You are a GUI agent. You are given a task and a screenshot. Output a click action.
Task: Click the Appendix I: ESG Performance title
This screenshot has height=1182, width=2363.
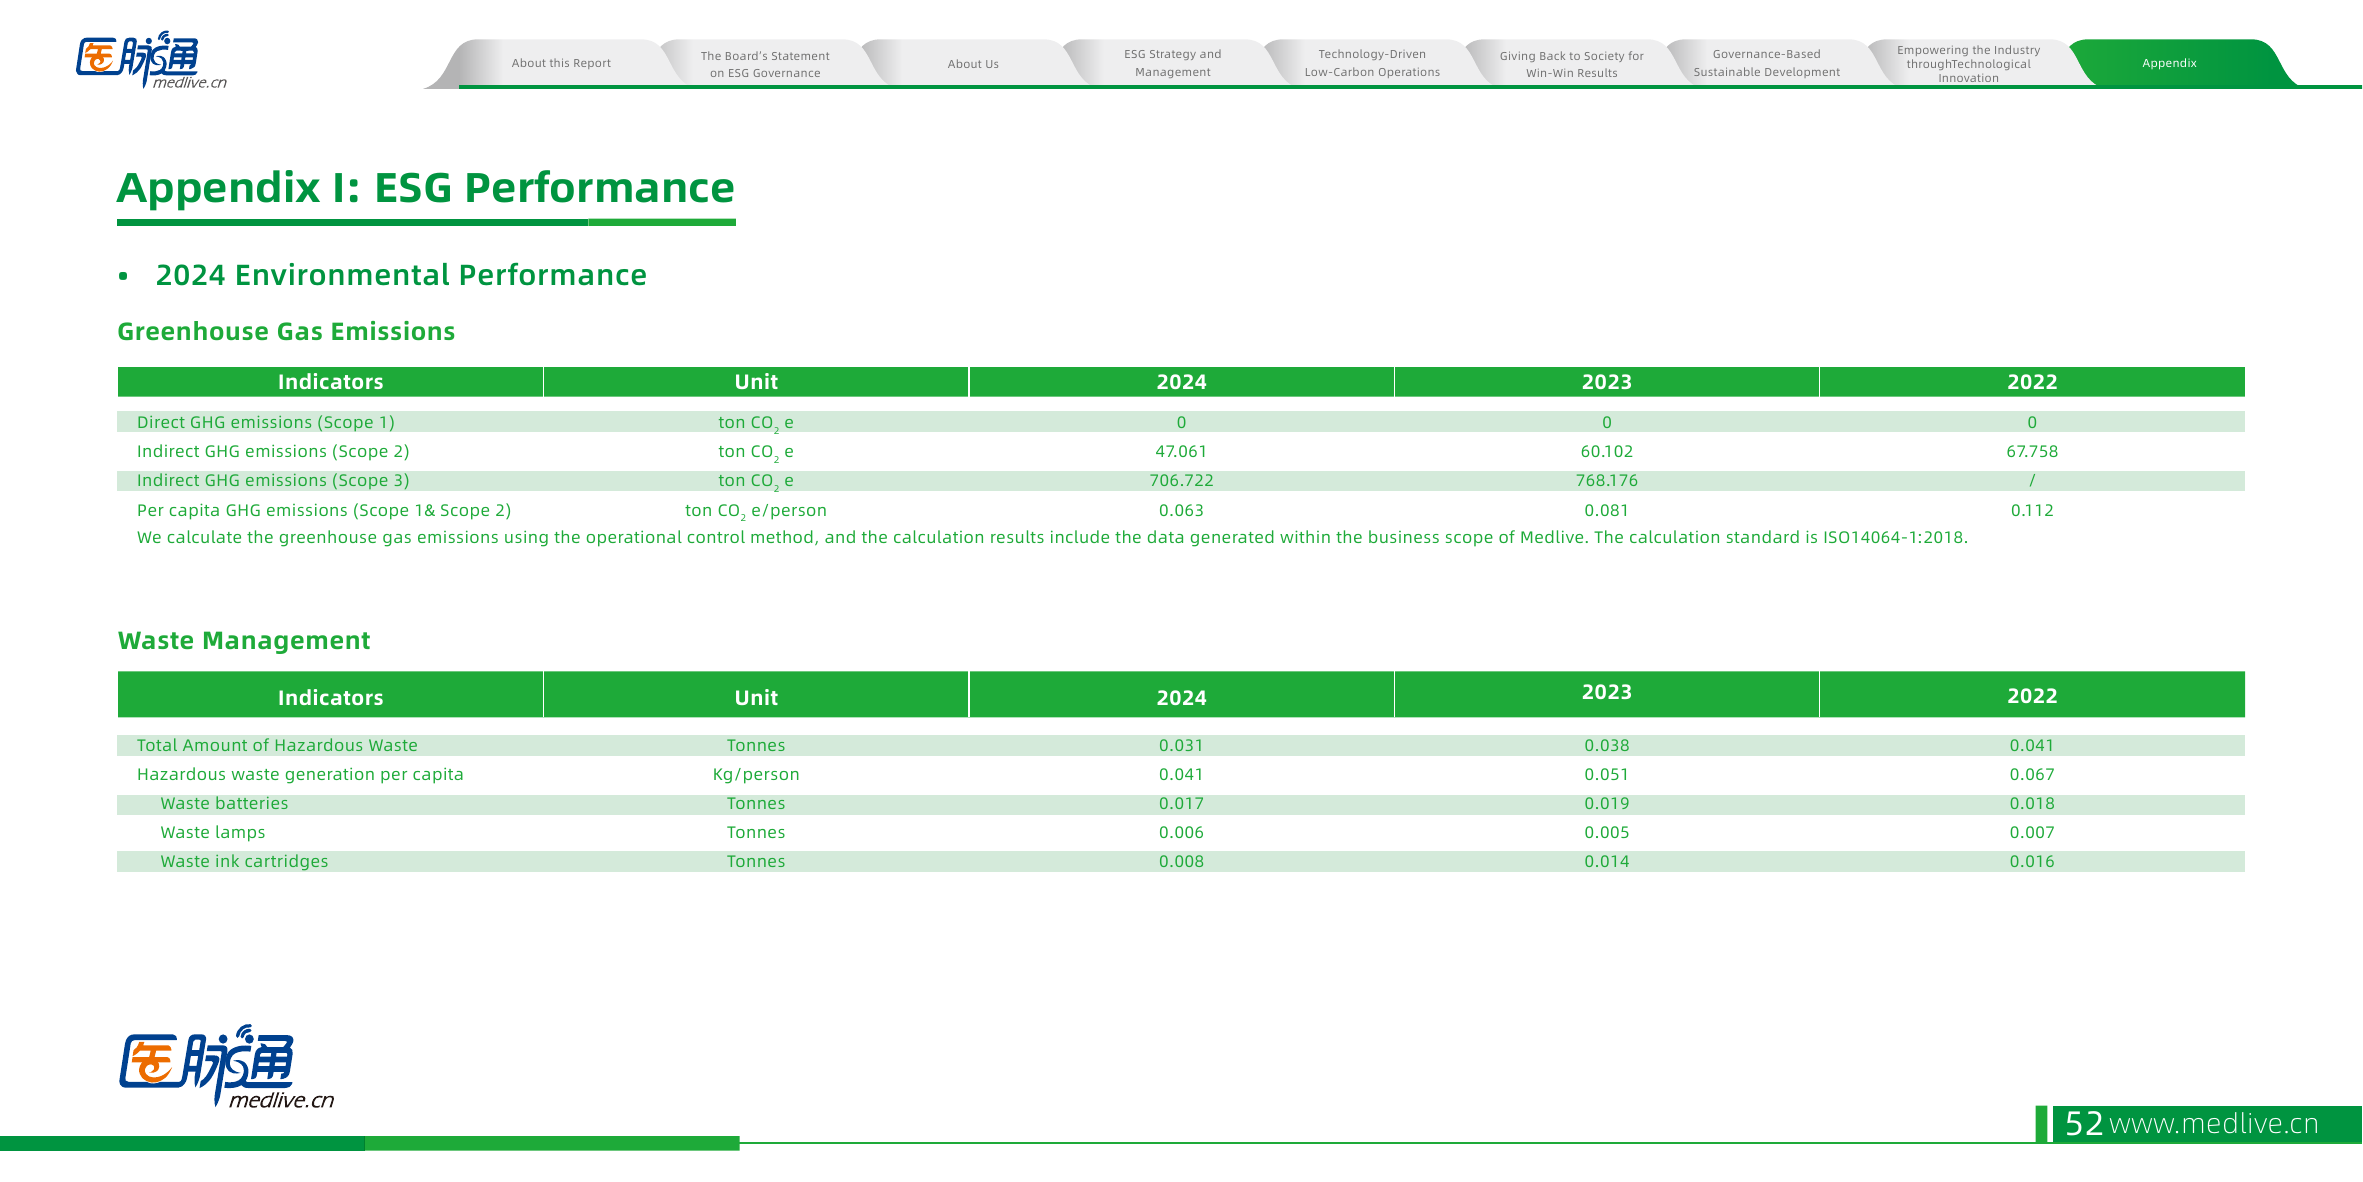(426, 188)
